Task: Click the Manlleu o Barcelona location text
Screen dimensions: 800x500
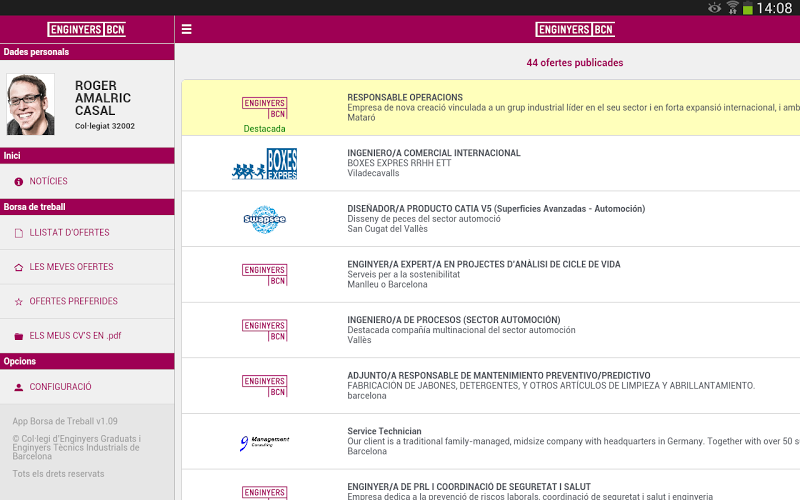Action: [x=387, y=284]
